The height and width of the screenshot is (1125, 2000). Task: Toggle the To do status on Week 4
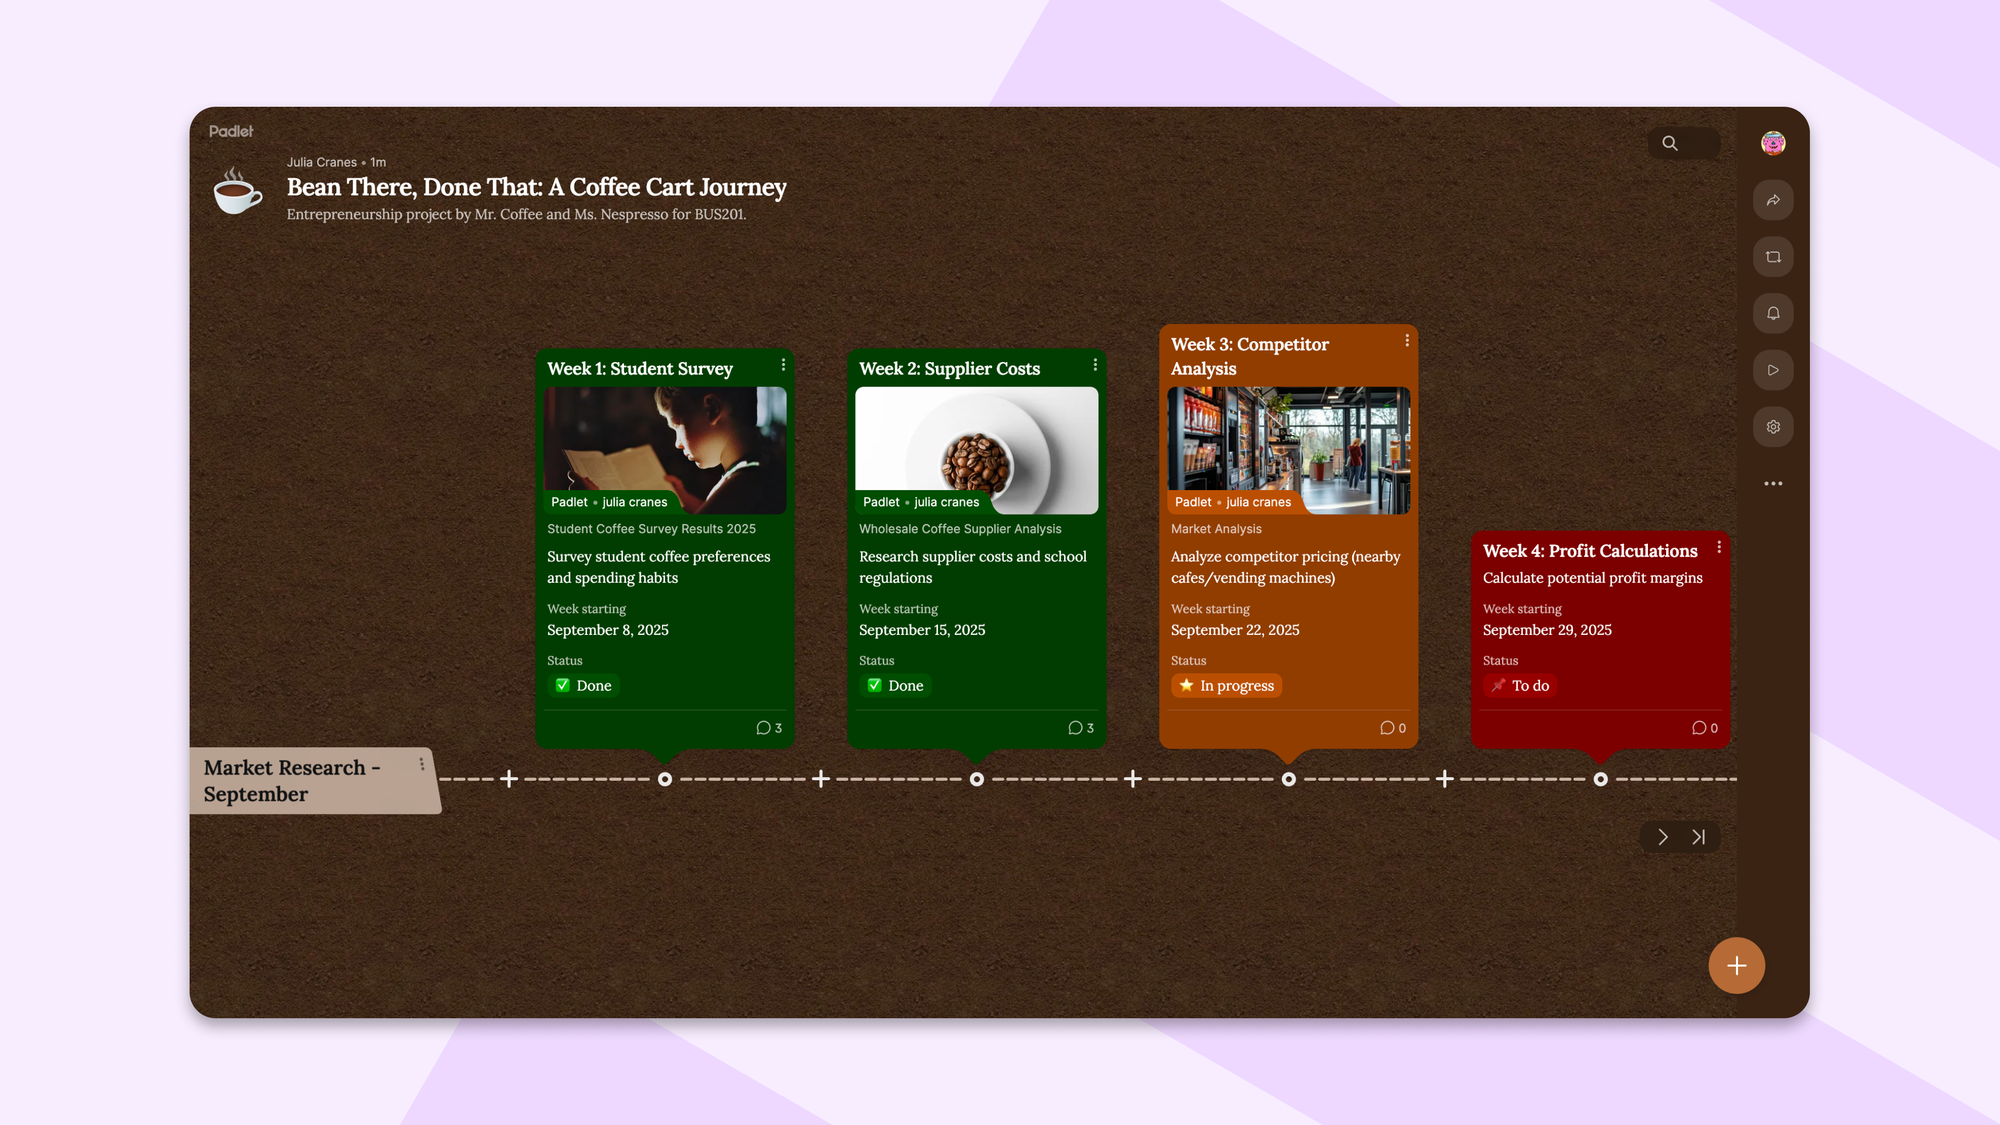1520,685
